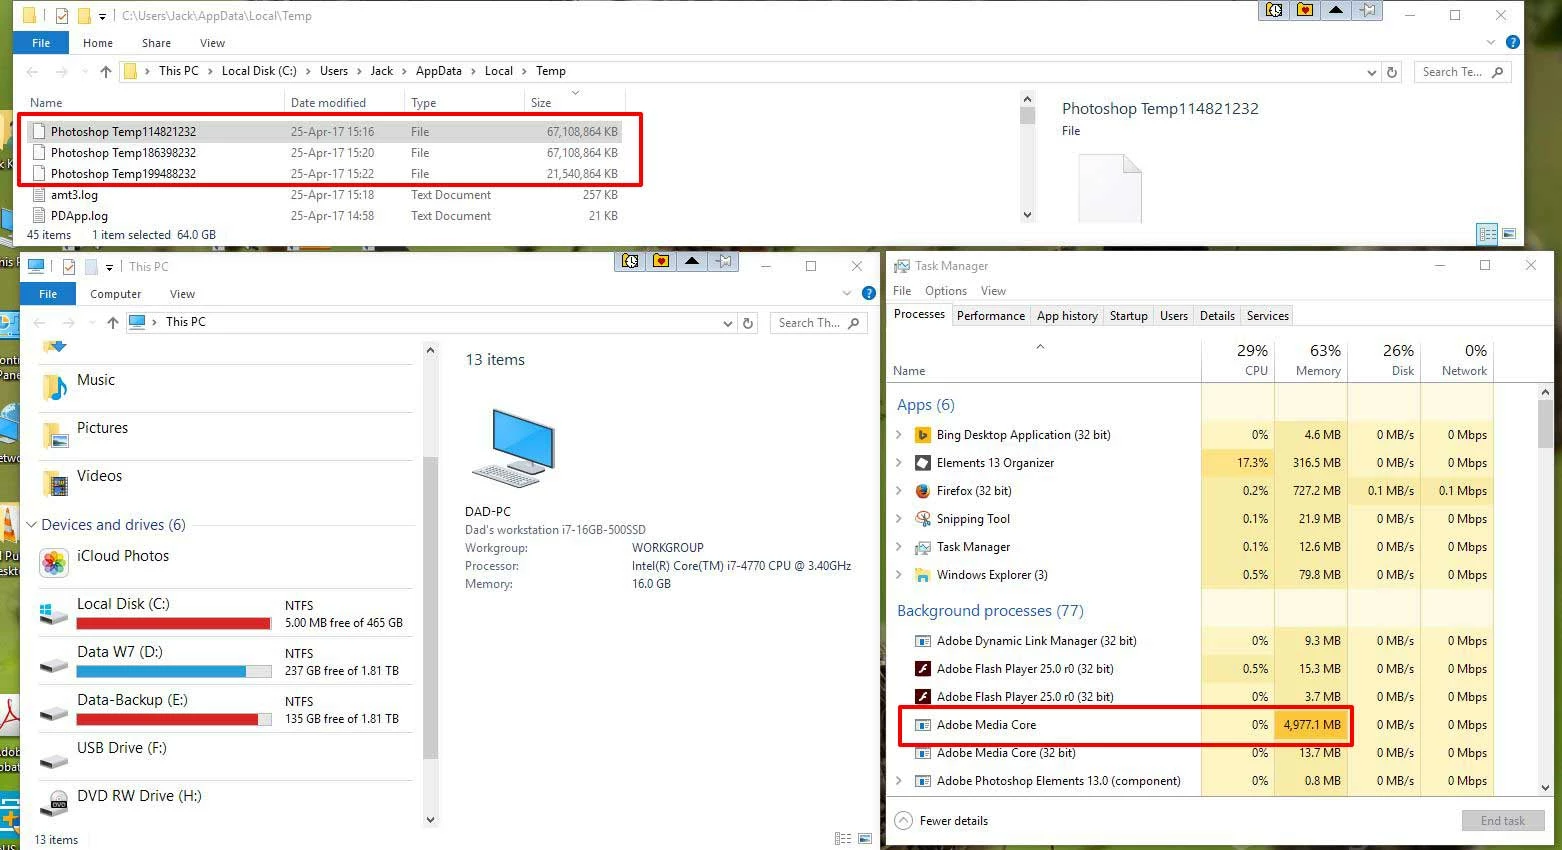Click AppData in Temp address breadcrumb
This screenshot has width=1562, height=850.
click(x=439, y=71)
